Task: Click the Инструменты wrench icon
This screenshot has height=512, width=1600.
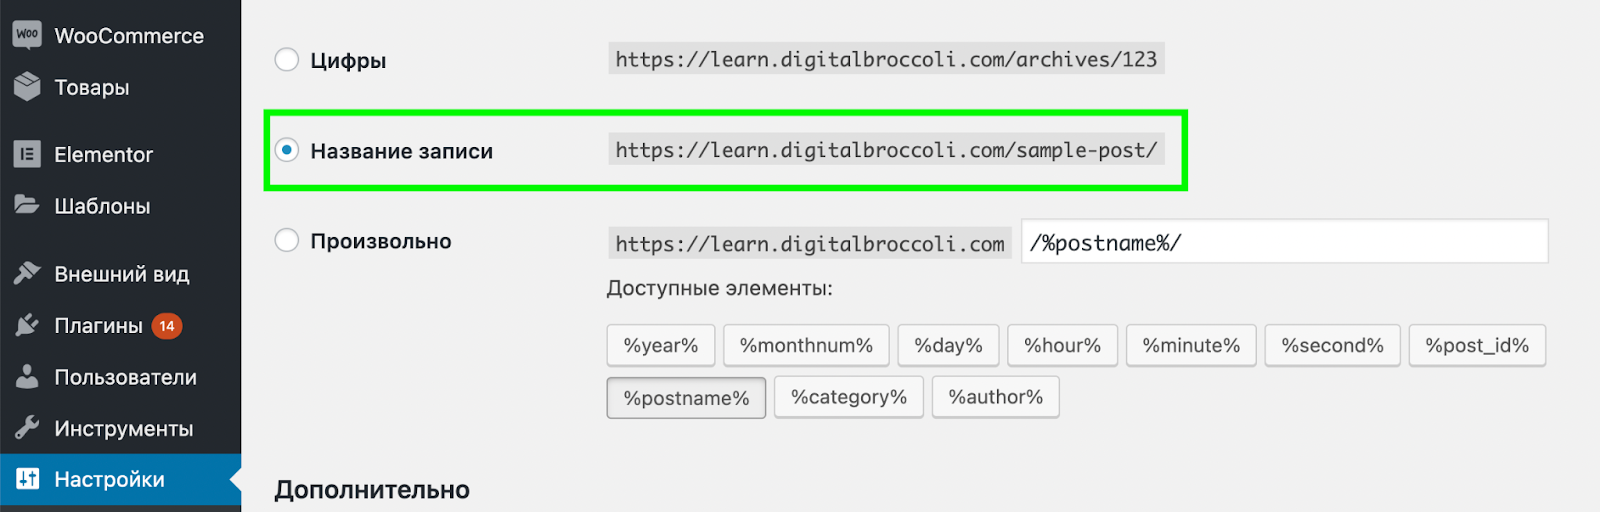Action: (27, 428)
